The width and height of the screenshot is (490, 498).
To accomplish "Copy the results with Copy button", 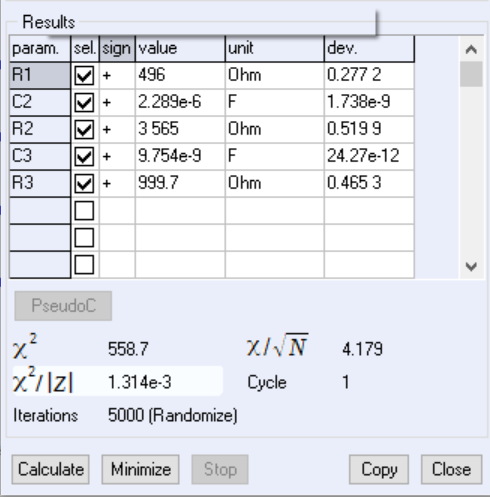I will point(379,469).
